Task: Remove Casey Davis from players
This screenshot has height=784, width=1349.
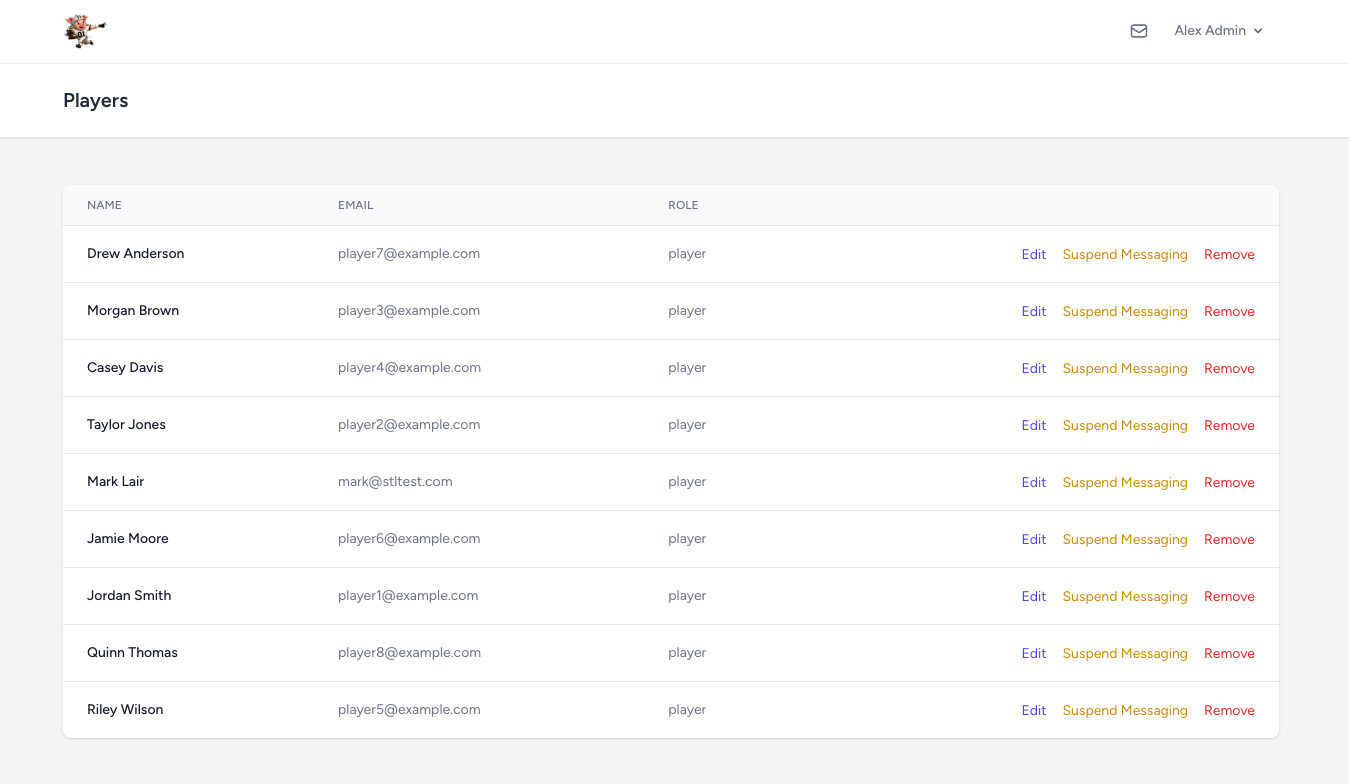Action: [x=1229, y=368]
